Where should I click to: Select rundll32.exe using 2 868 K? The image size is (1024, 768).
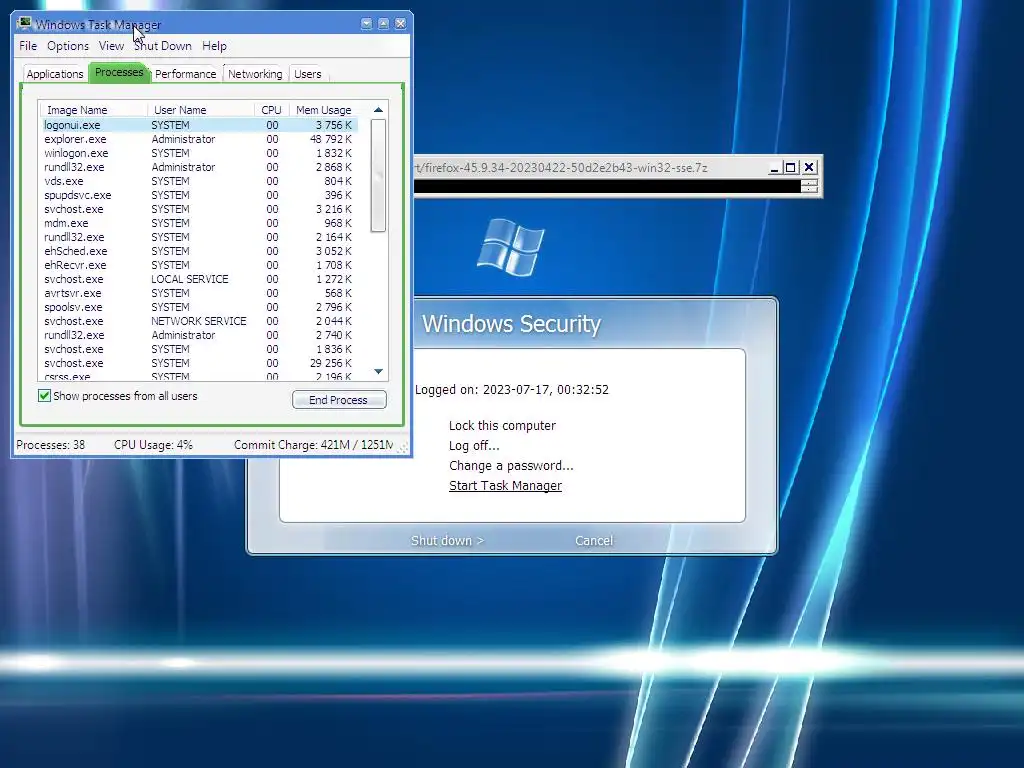point(199,167)
